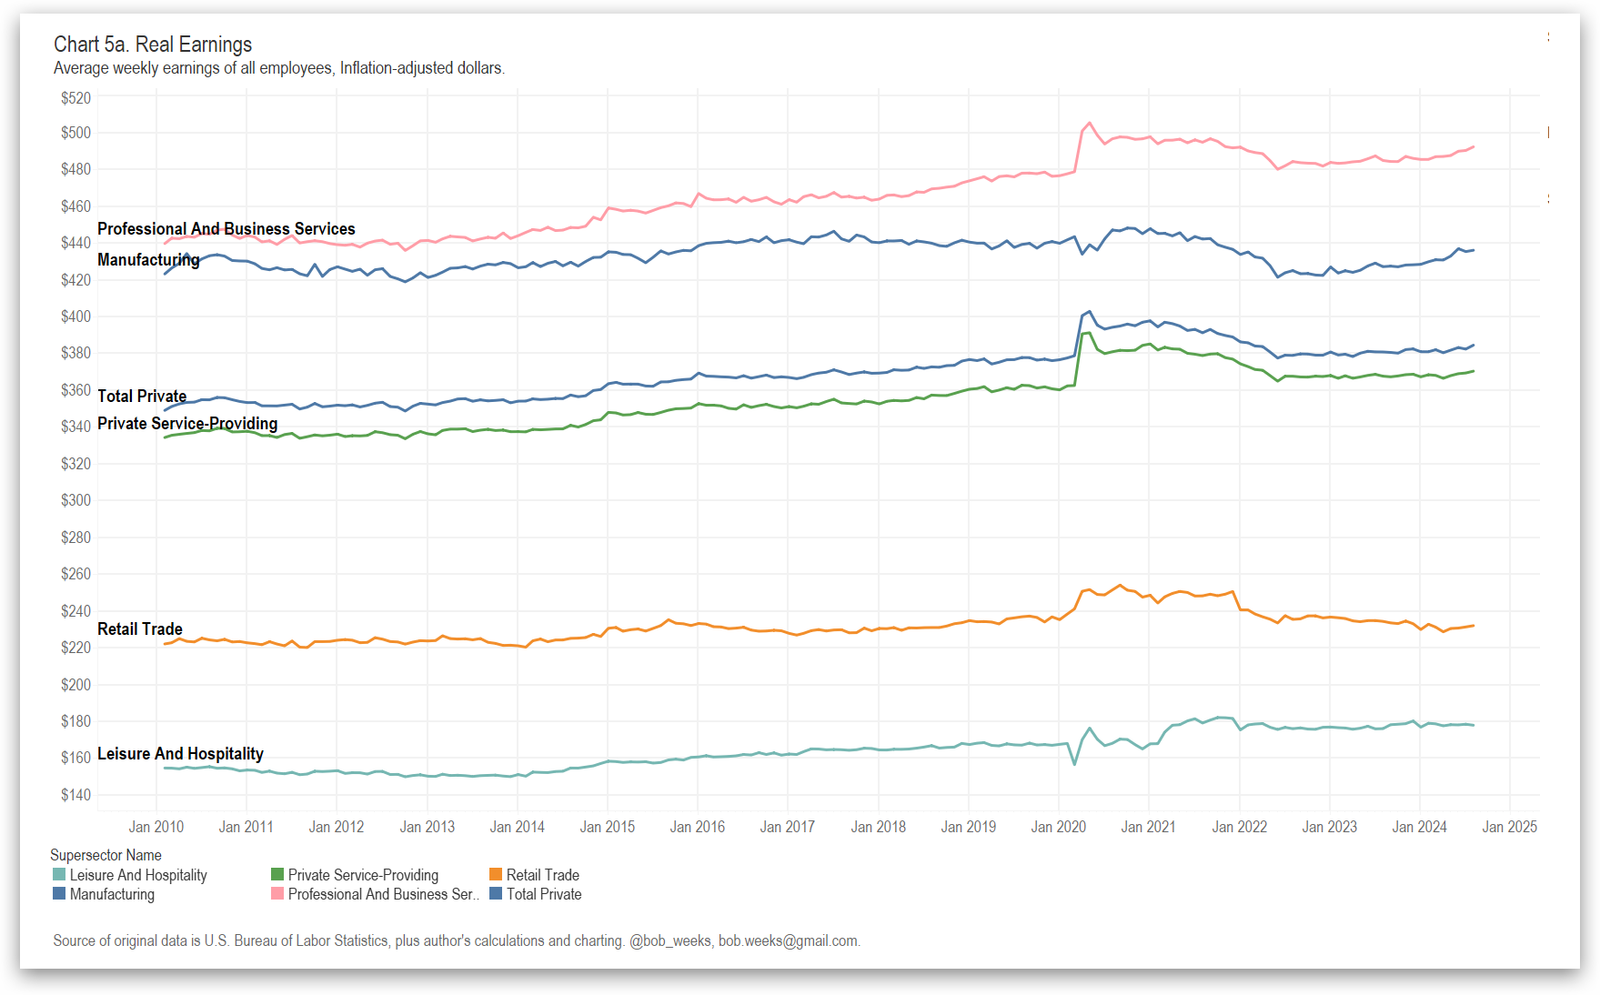Select Total Private legend entry text
The image size is (1600, 995).
pyautogui.click(x=543, y=894)
